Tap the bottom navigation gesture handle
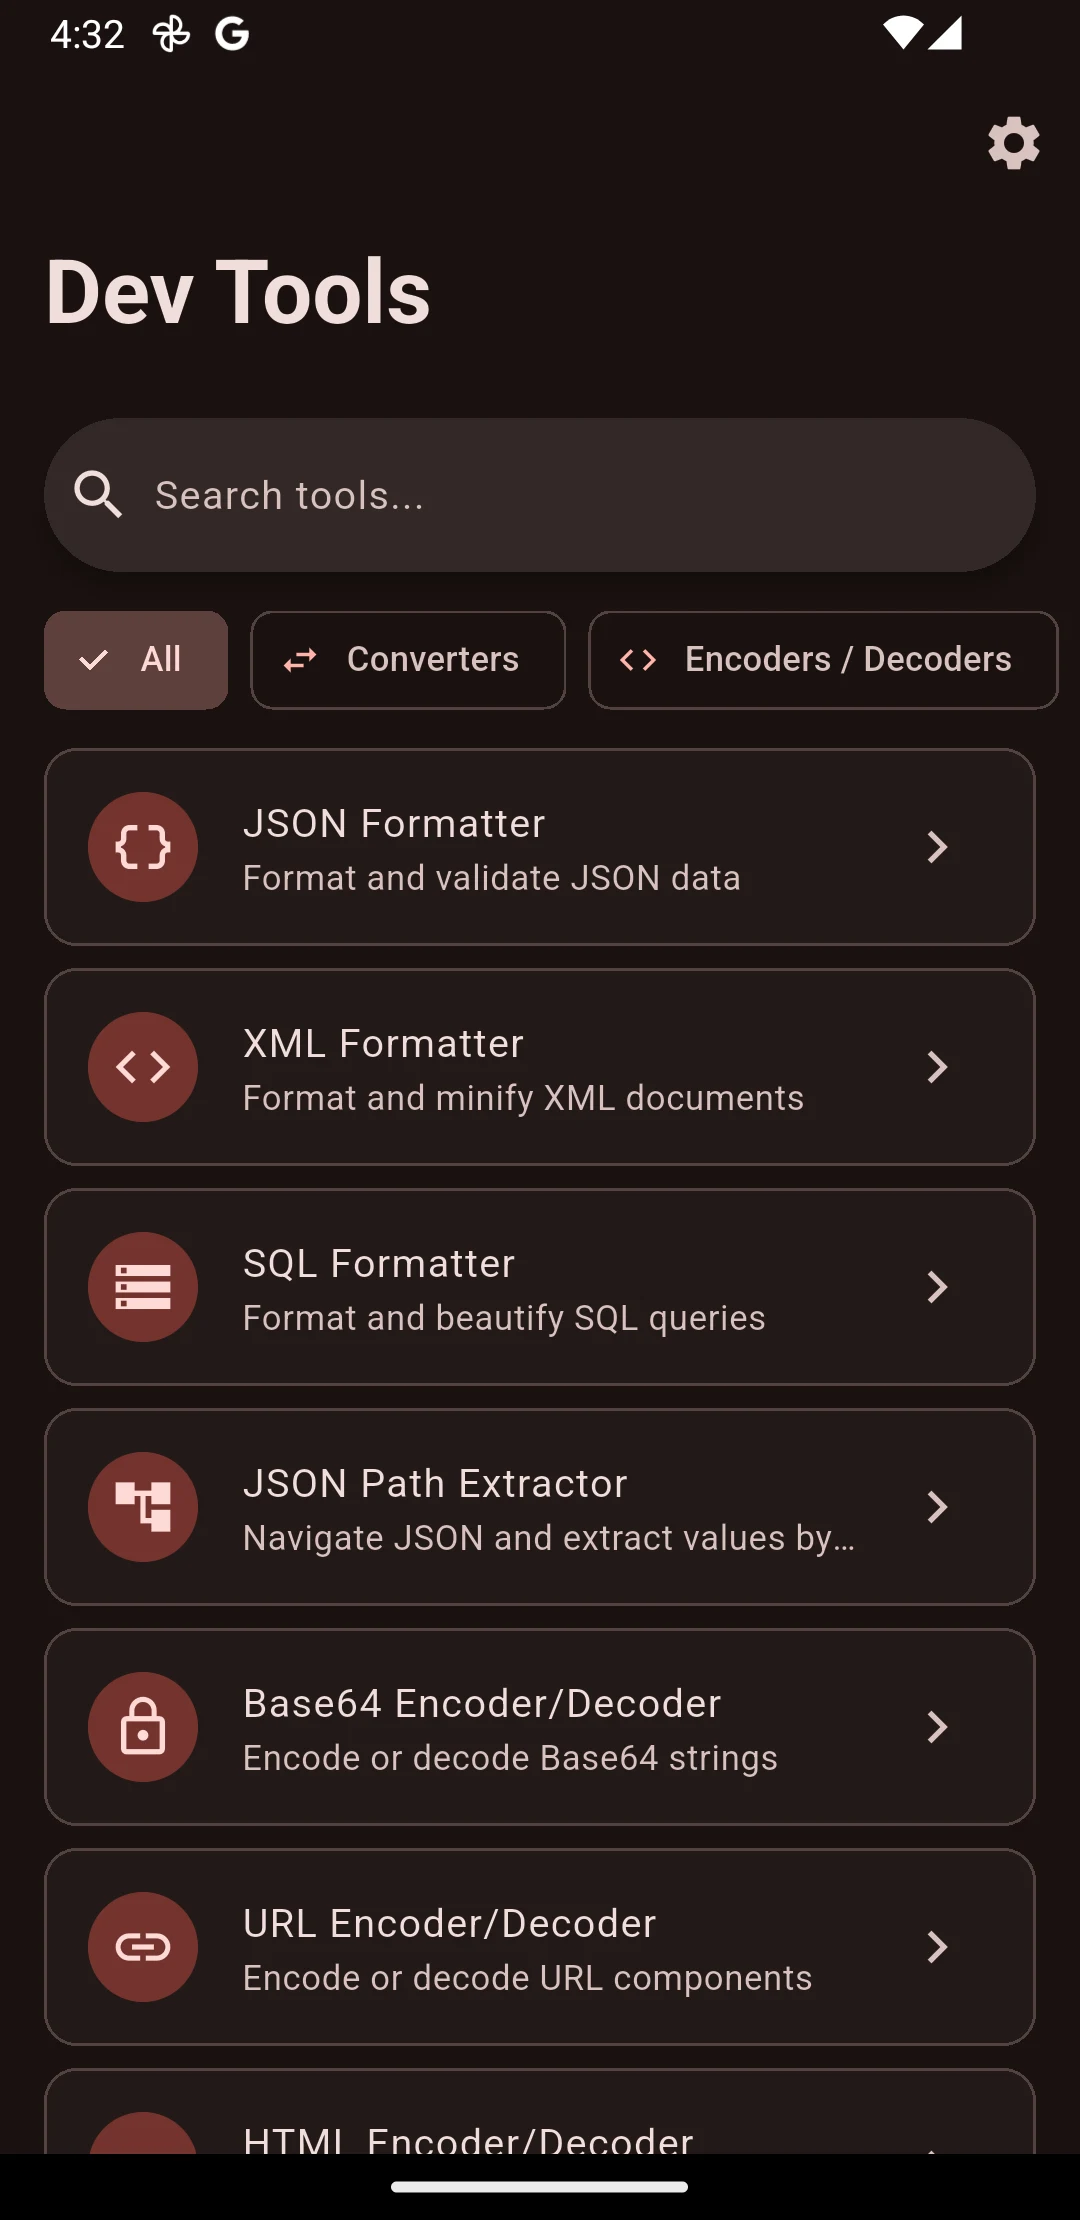 (540, 2187)
